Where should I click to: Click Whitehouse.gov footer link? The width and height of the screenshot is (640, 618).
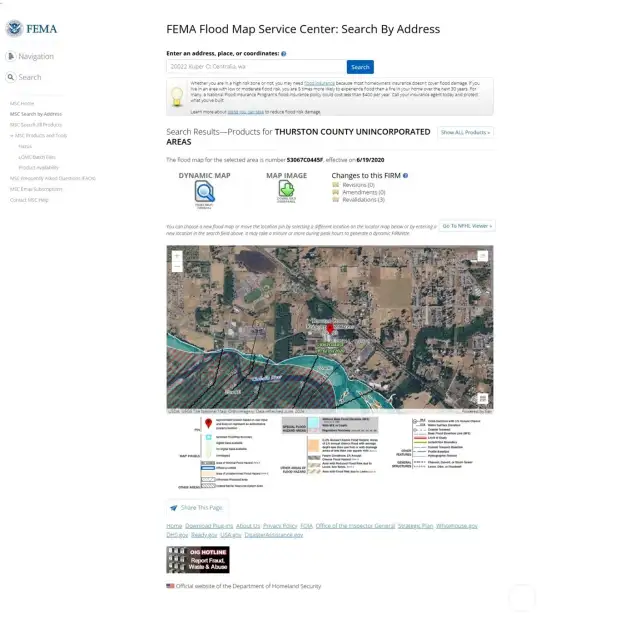[x=457, y=526]
